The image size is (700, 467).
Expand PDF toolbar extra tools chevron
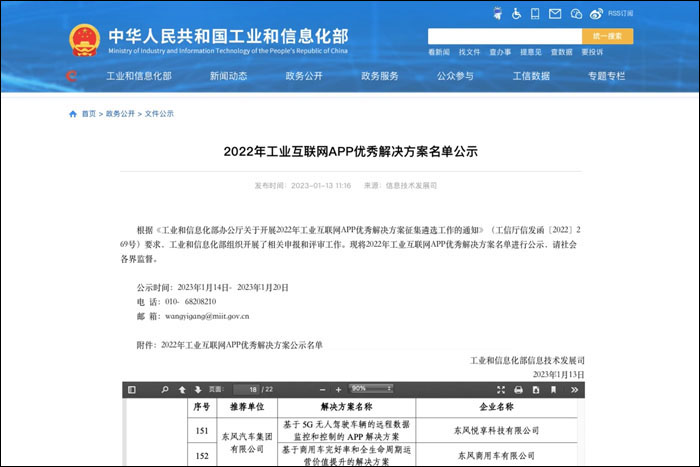[574, 390]
